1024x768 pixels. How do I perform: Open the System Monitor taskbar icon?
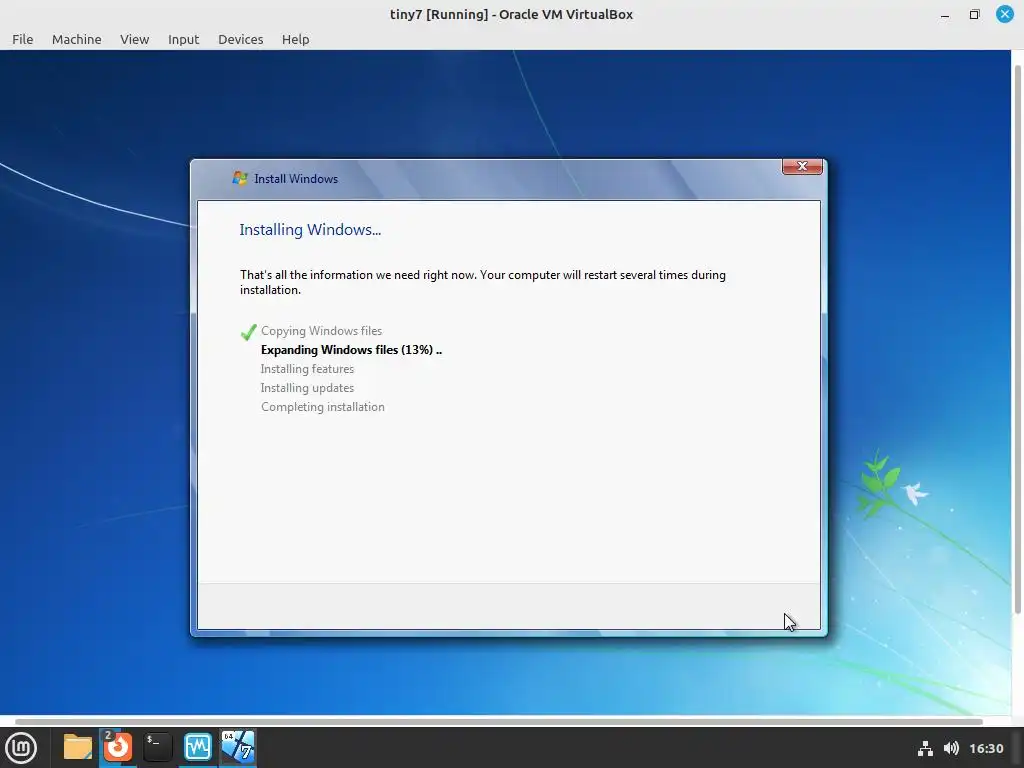[198, 748]
